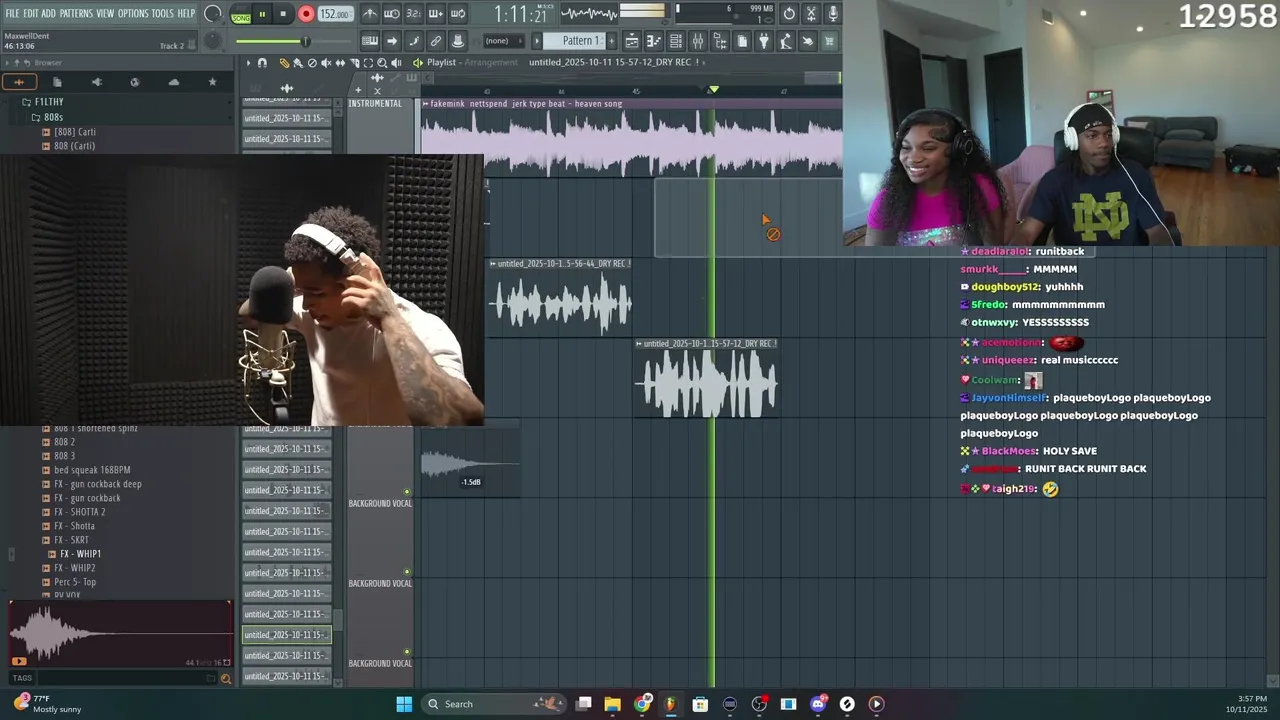Screen dimensions: 1280x720
Task: Toggle the playlist snap magnet icon
Action: (x=262, y=63)
